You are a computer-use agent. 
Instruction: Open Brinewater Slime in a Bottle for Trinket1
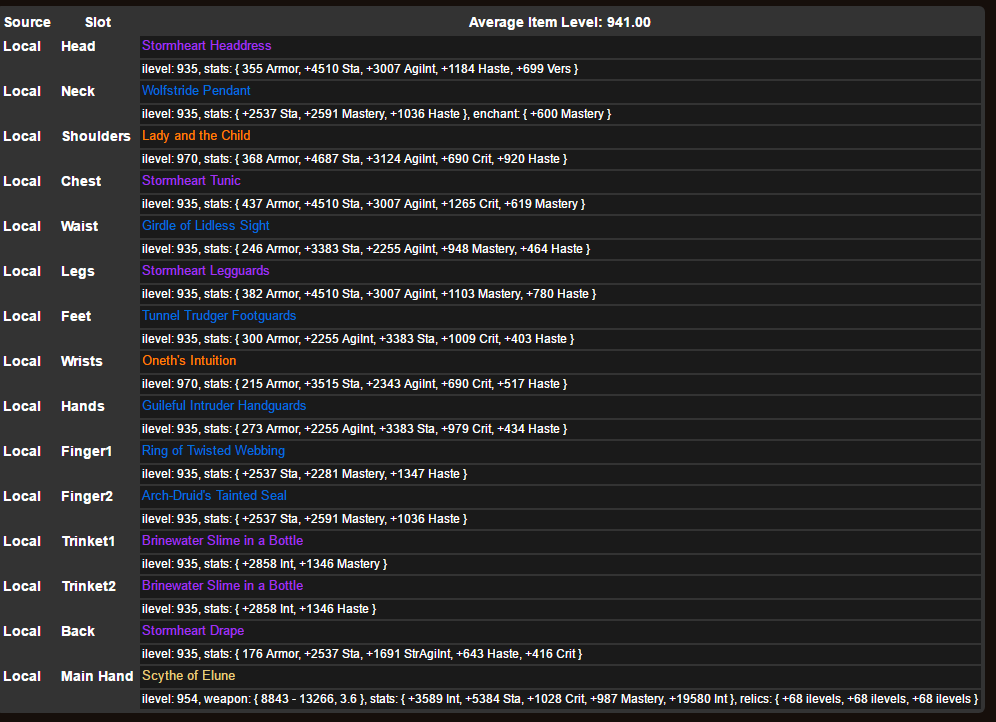click(x=222, y=541)
